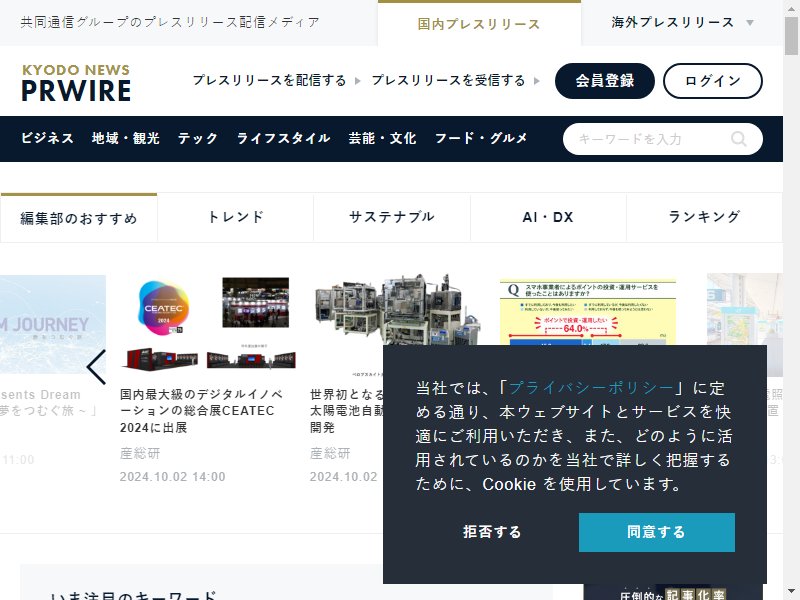Click the page vertical scrollbar thumb
The image size is (800, 600).
[791, 37]
